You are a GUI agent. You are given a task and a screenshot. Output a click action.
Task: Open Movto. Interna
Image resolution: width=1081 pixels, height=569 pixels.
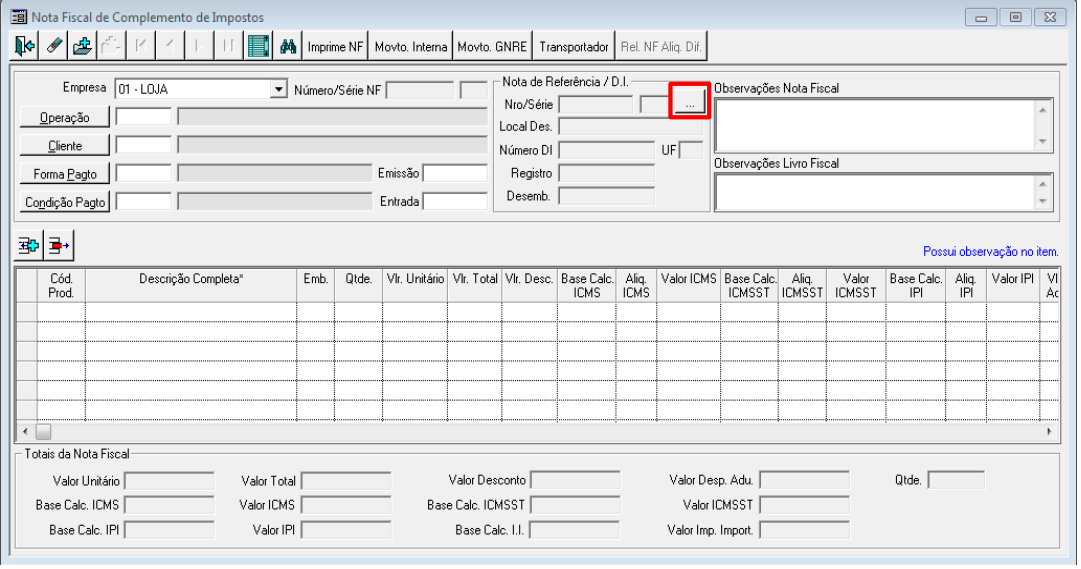(411, 46)
